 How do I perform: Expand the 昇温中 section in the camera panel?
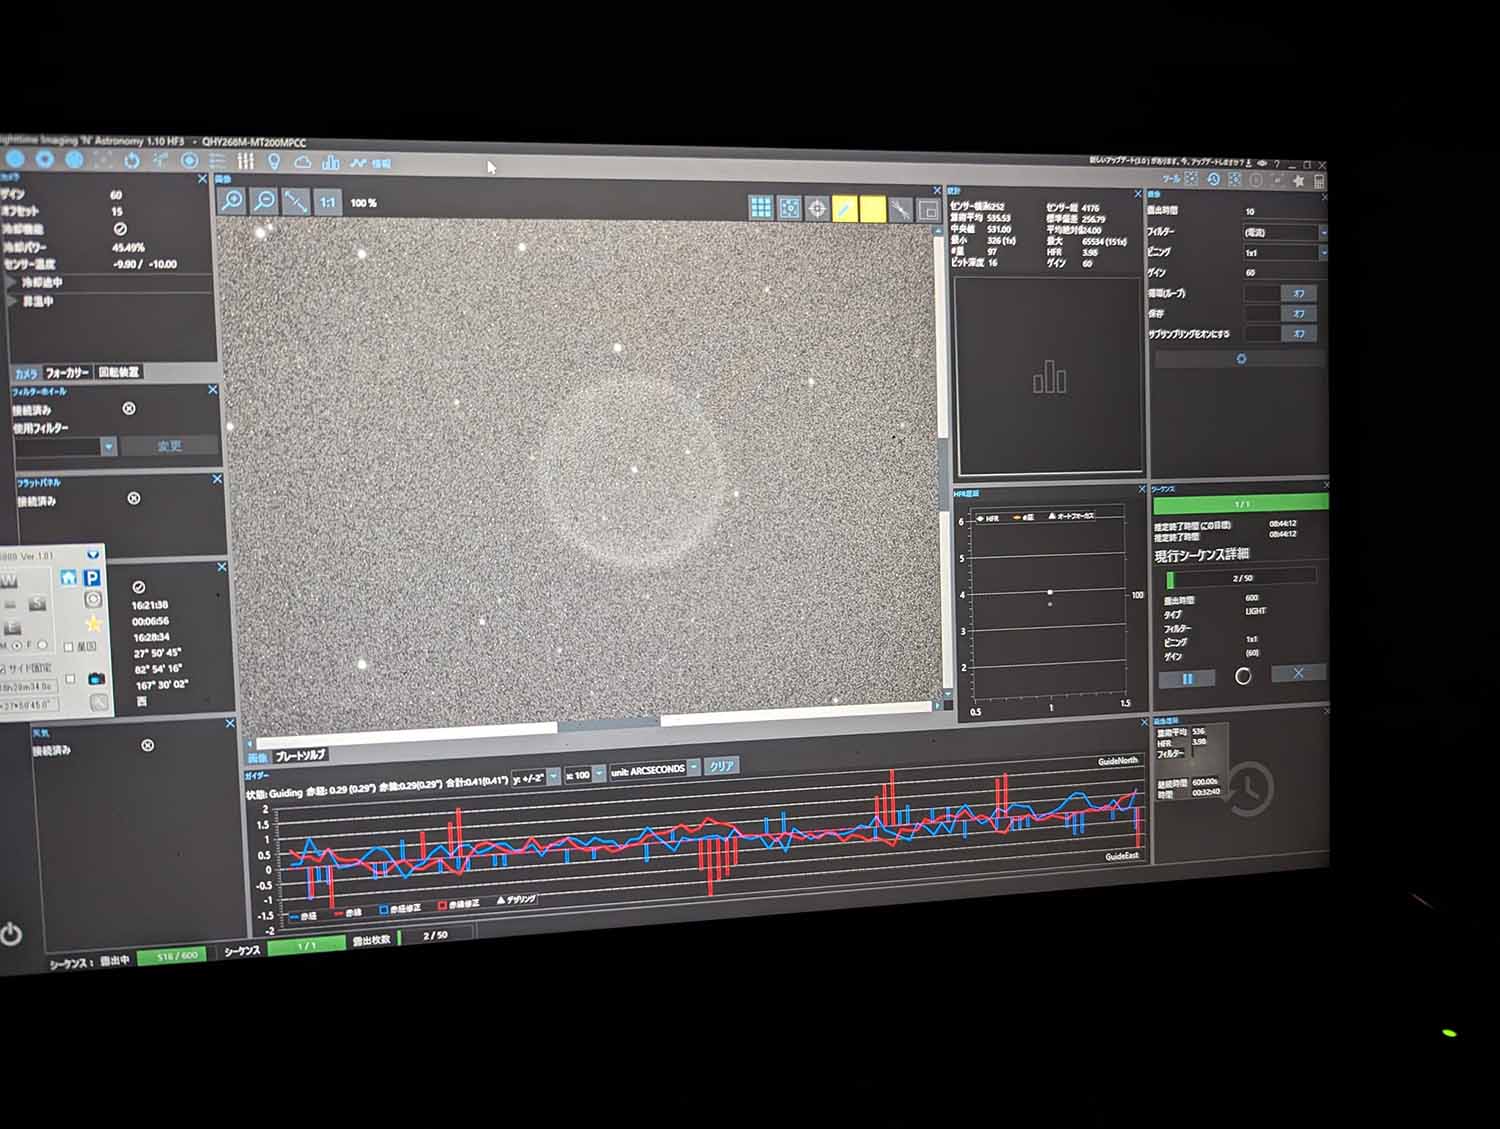pos(14,301)
